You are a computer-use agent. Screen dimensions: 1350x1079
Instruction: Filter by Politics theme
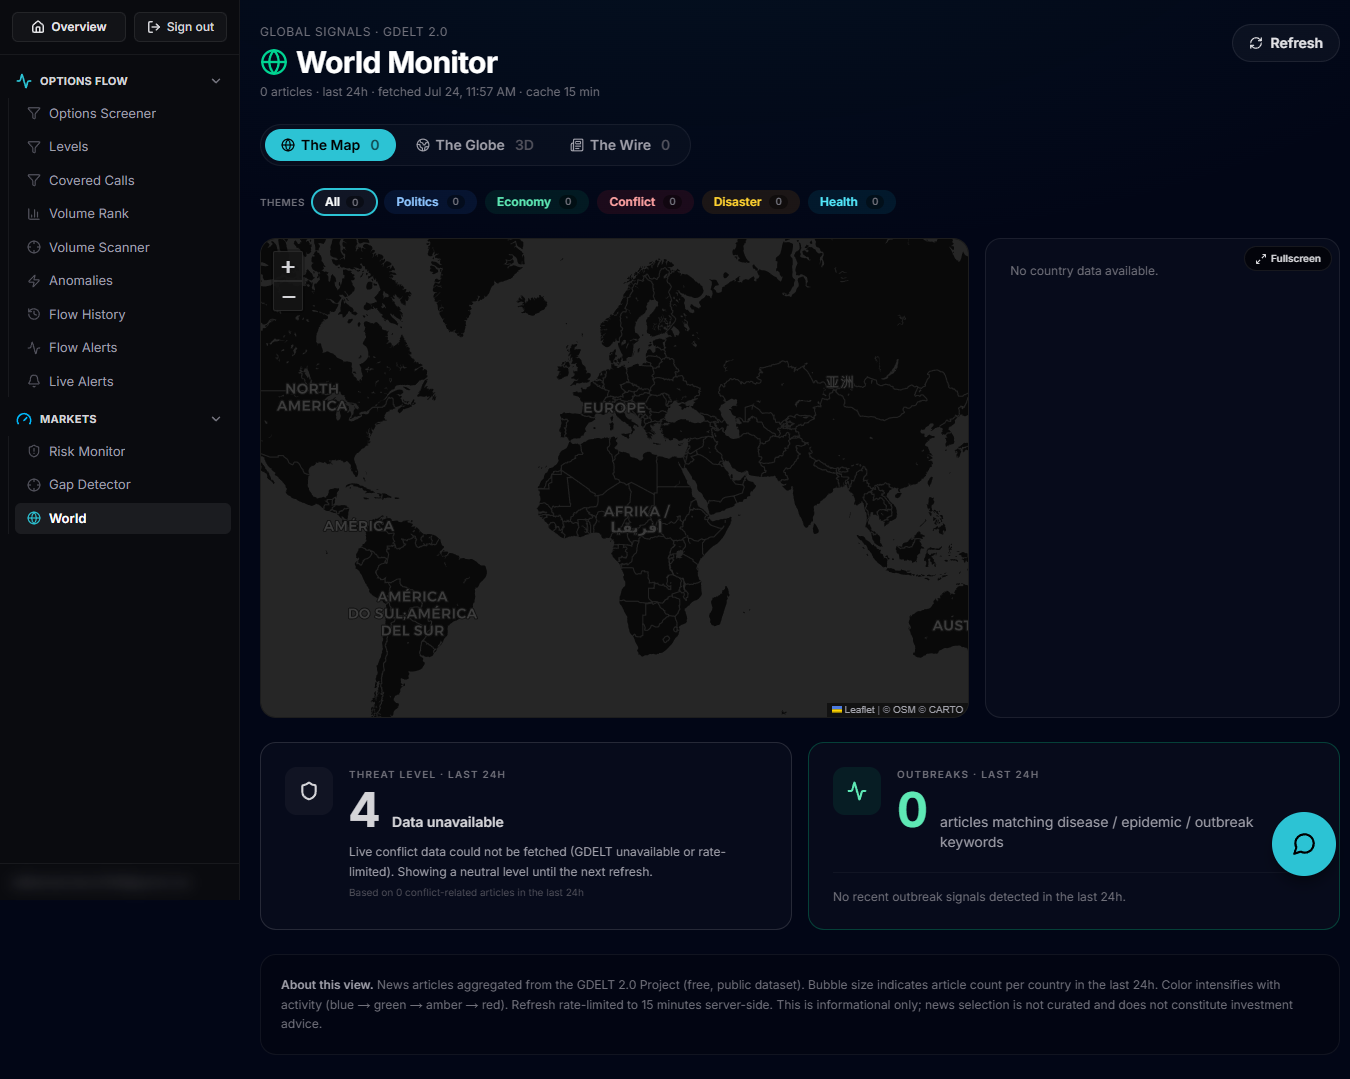429,202
